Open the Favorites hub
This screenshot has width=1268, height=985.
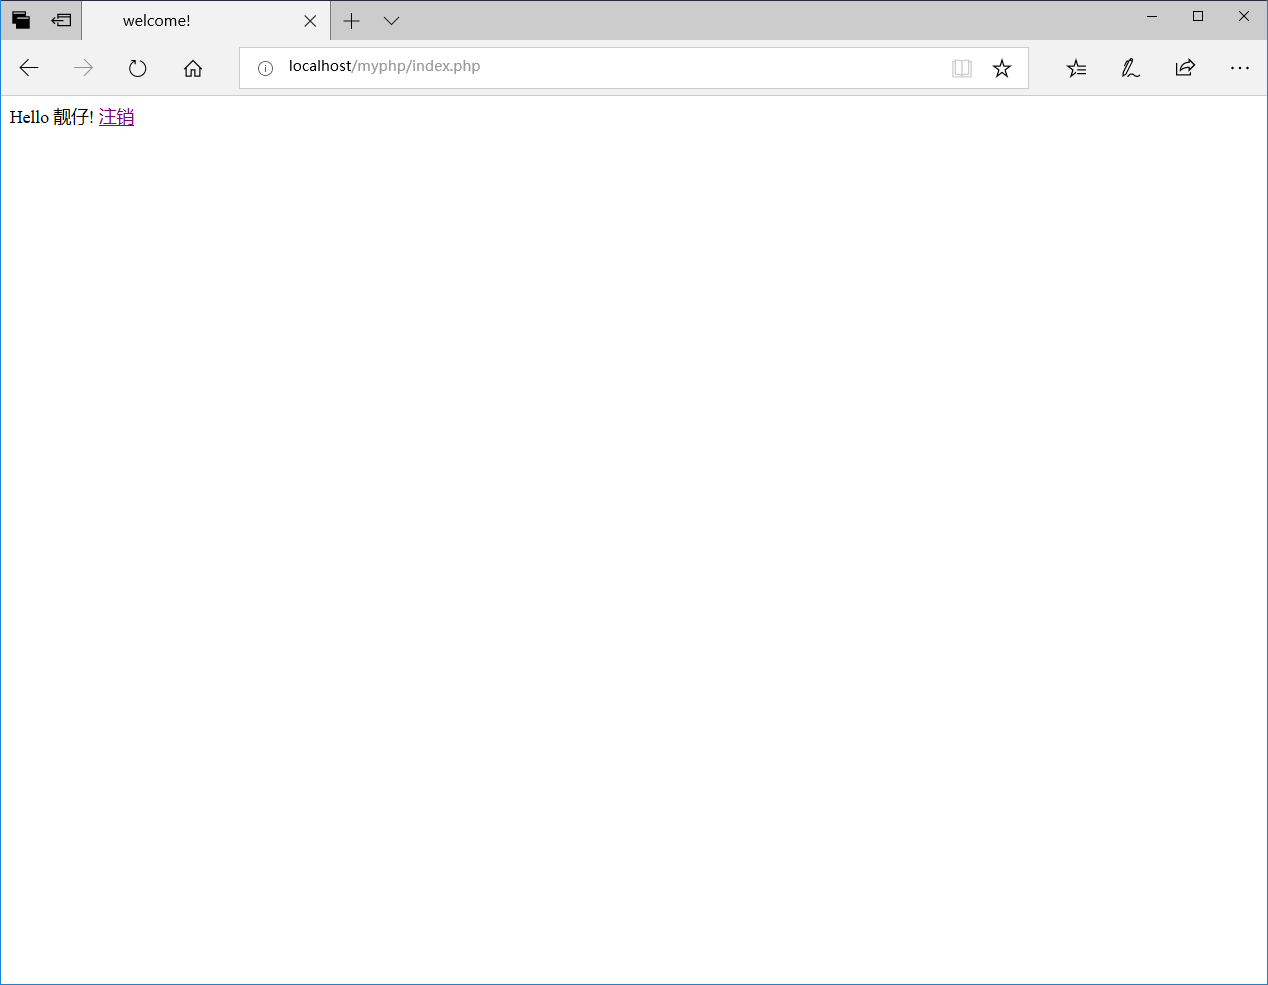[1077, 68]
